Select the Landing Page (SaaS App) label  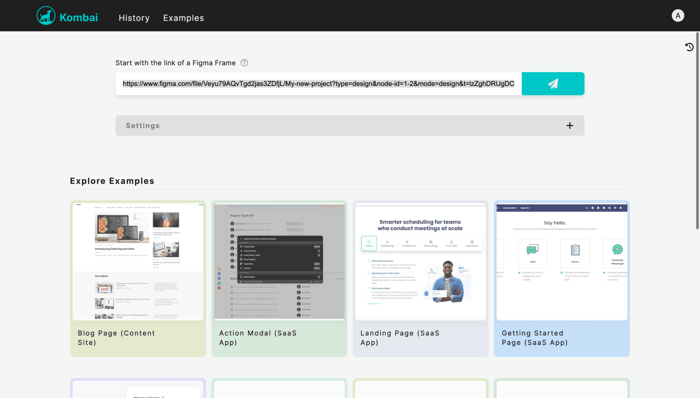pos(400,338)
